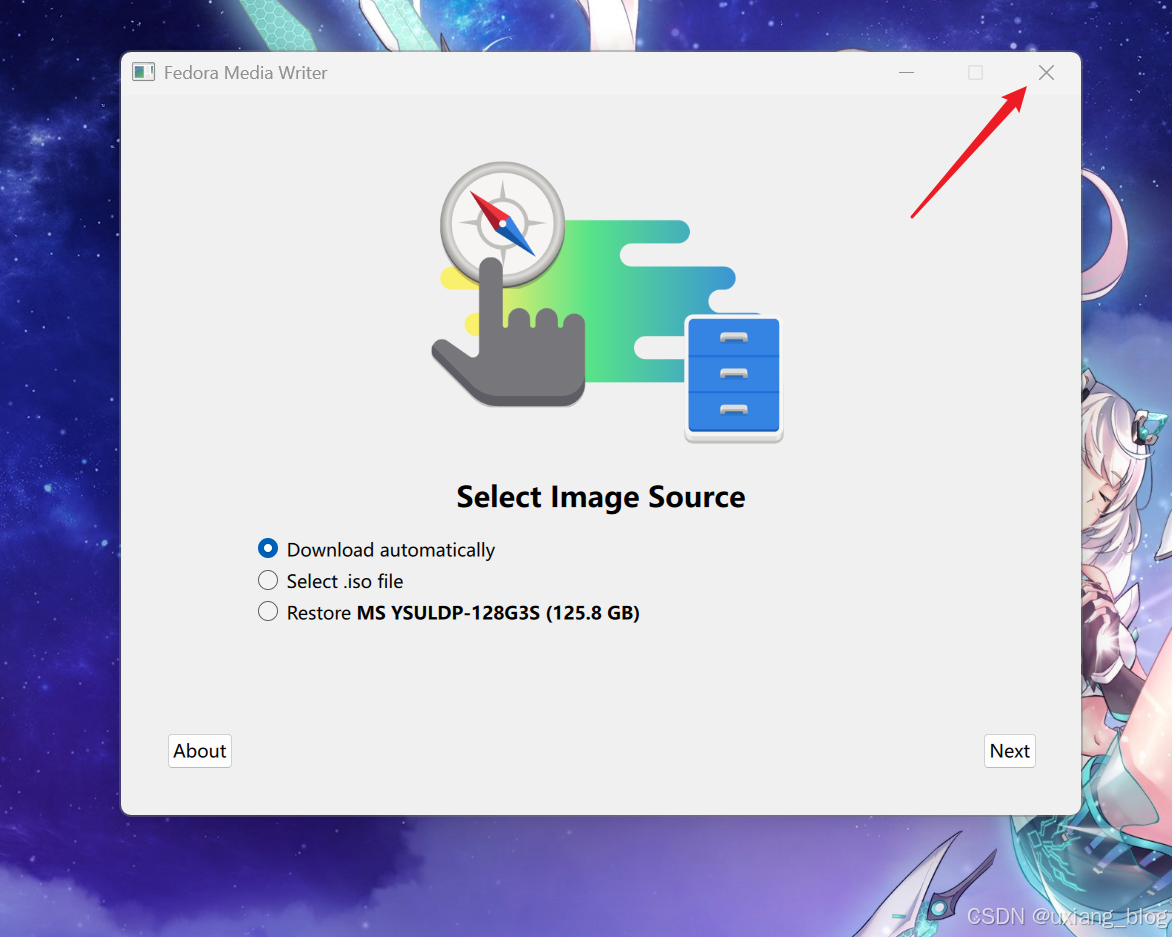The height and width of the screenshot is (937, 1172).
Task: Click the Fedora Media Writer title bar icon
Action: point(144,72)
